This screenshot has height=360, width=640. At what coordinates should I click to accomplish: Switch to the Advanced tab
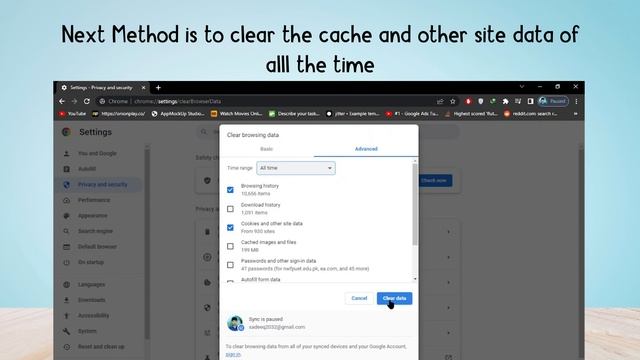click(366, 149)
